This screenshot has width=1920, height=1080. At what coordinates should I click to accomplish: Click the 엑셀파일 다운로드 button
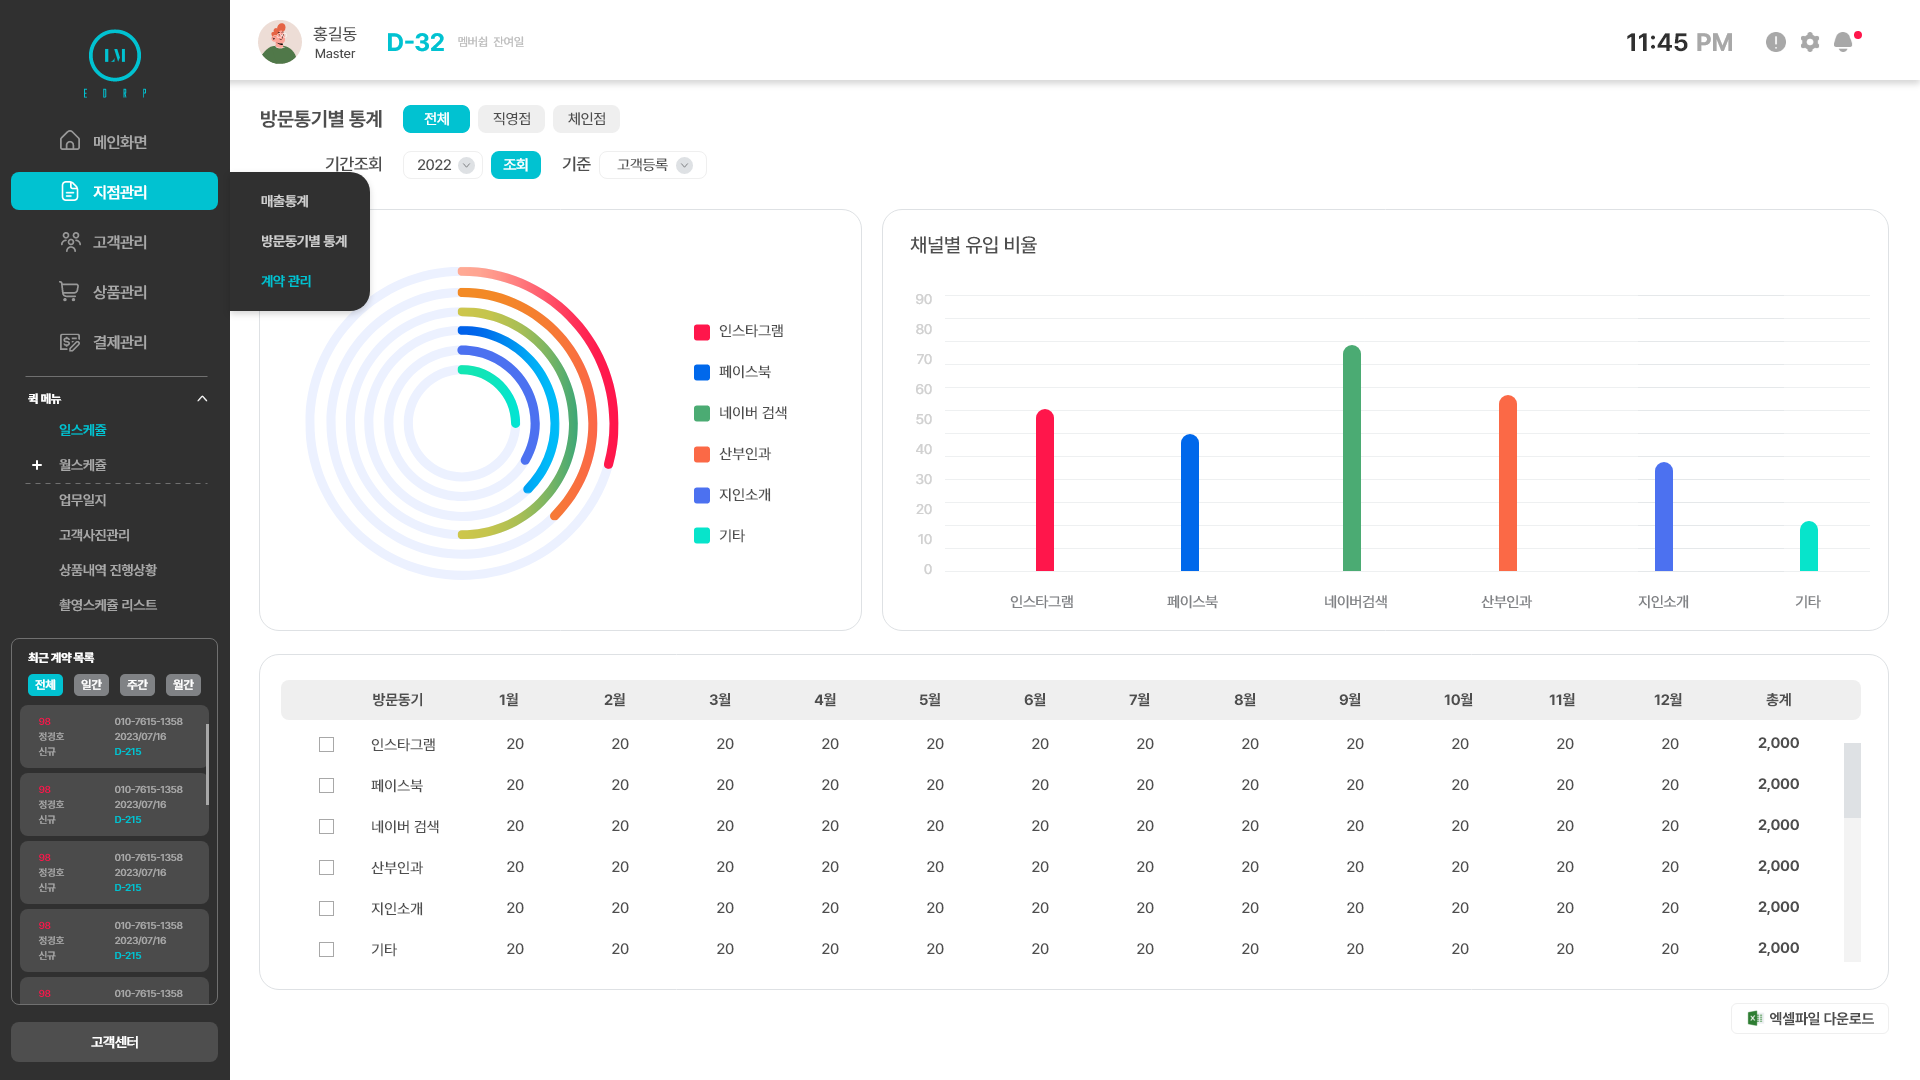(1810, 1018)
